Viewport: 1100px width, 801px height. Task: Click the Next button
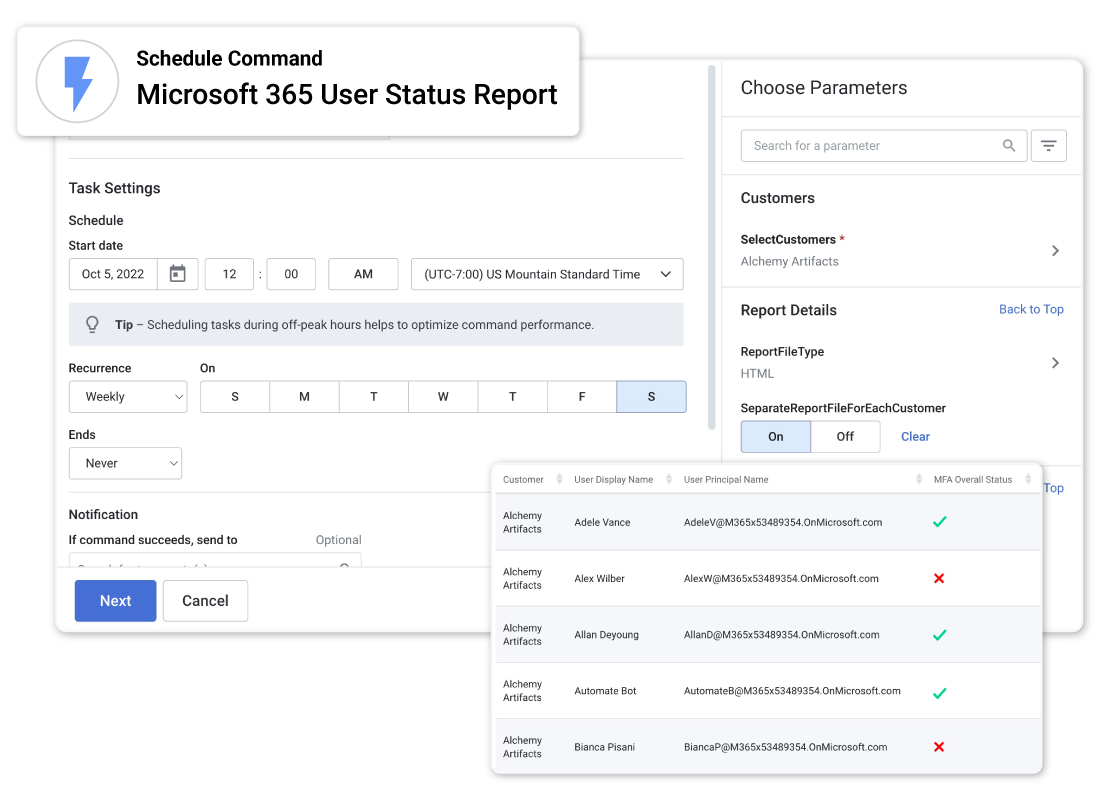[x=115, y=601]
